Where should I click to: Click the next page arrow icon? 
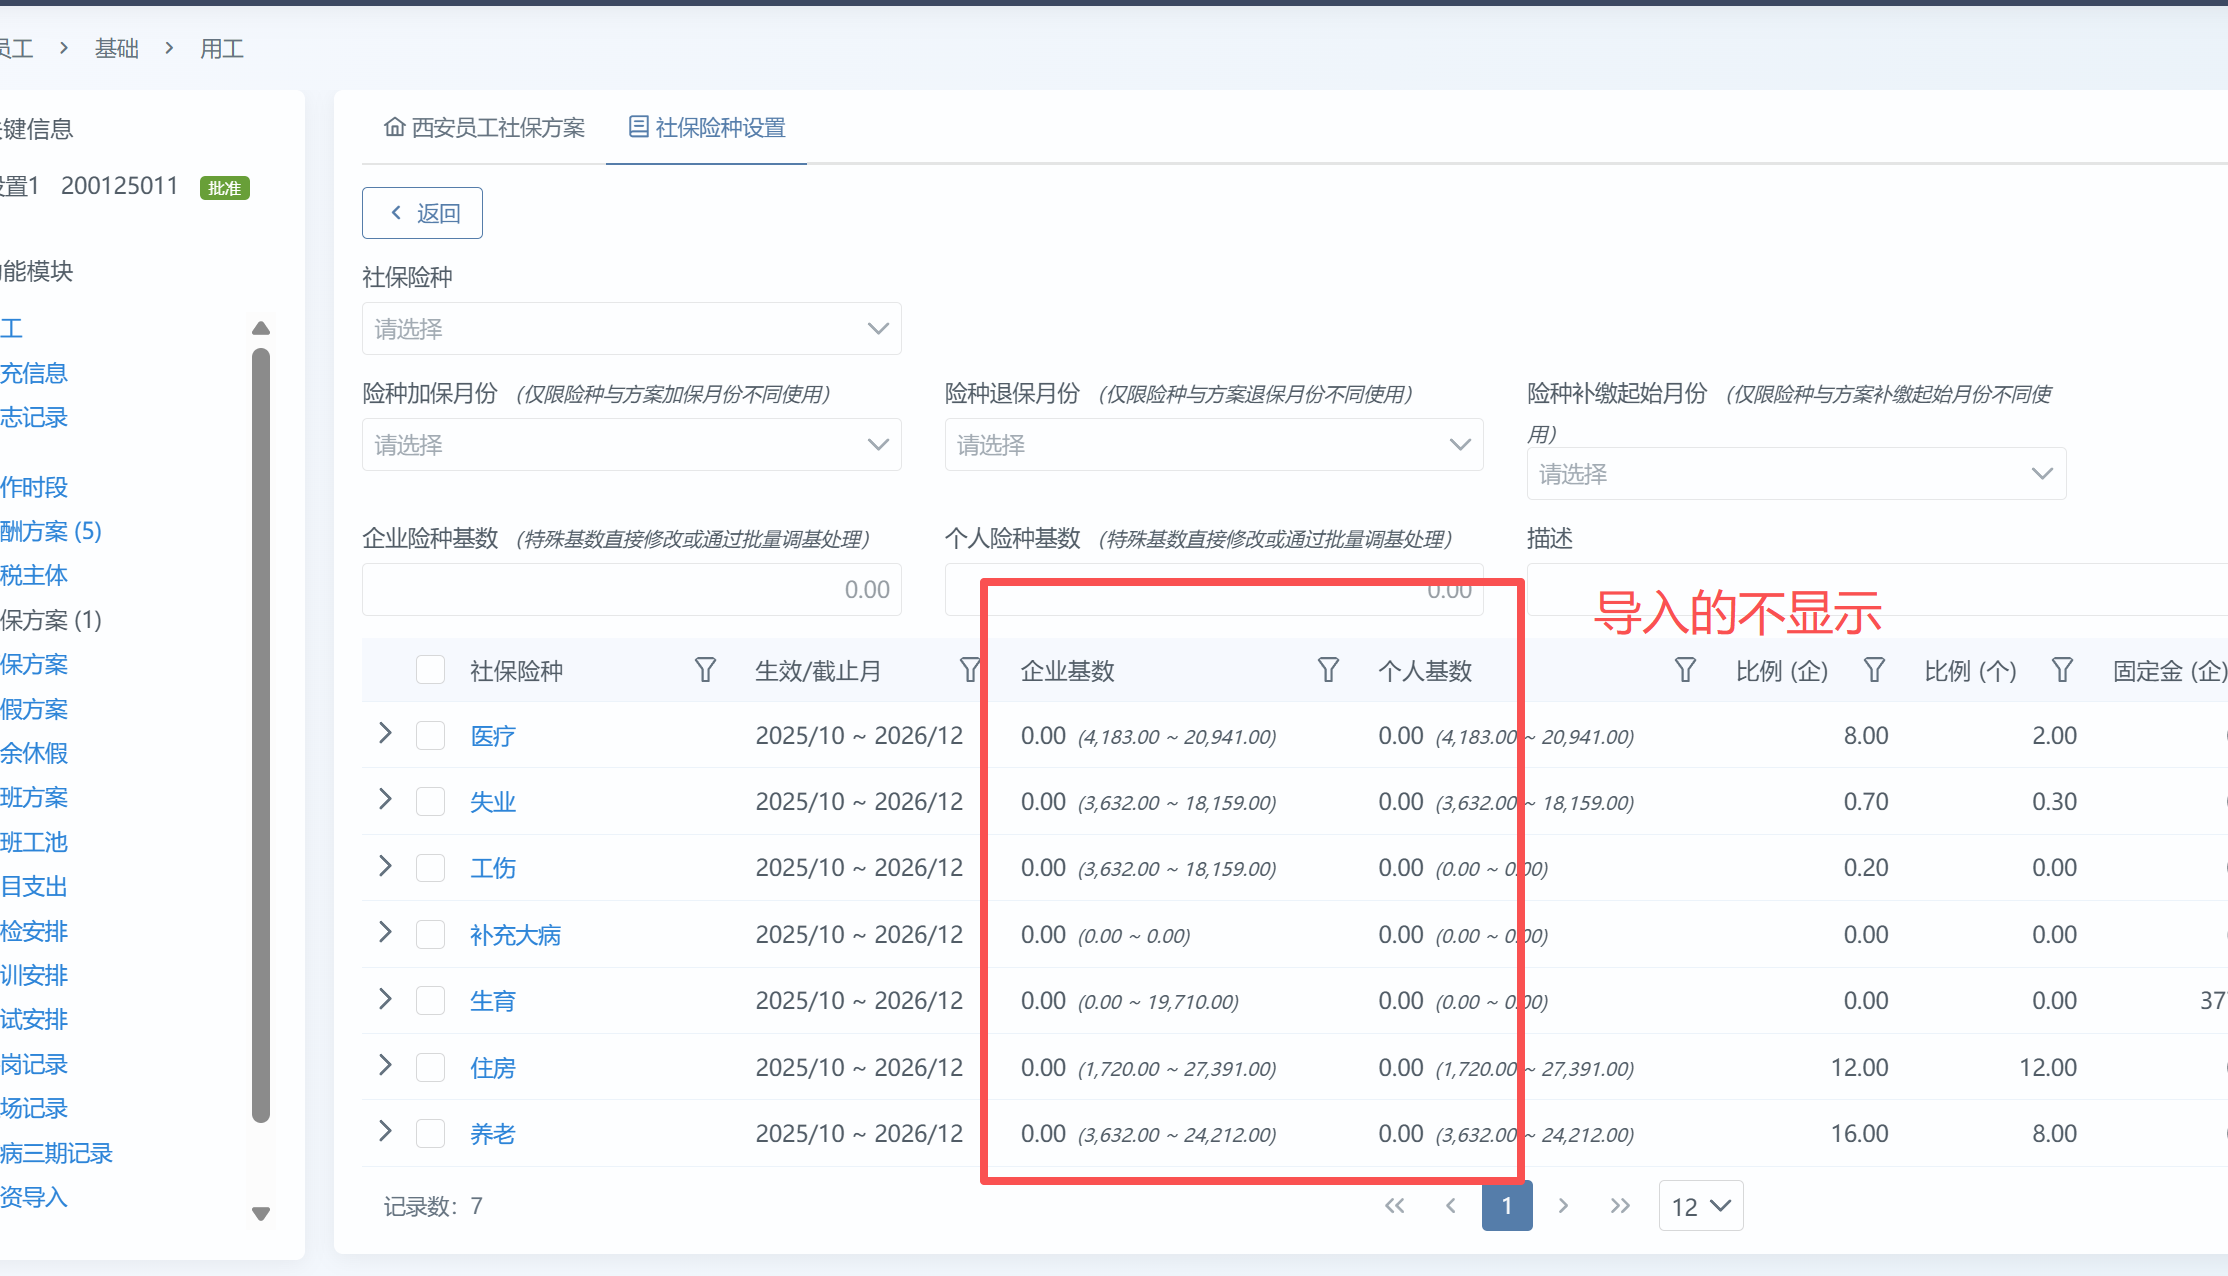point(1563,1206)
